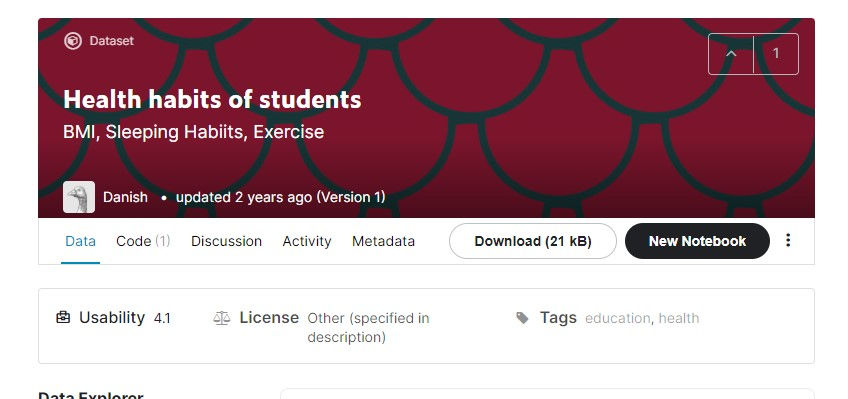The image size is (848, 399).
Task: Click the Dataset cube icon
Action: pyautogui.click(x=73, y=41)
